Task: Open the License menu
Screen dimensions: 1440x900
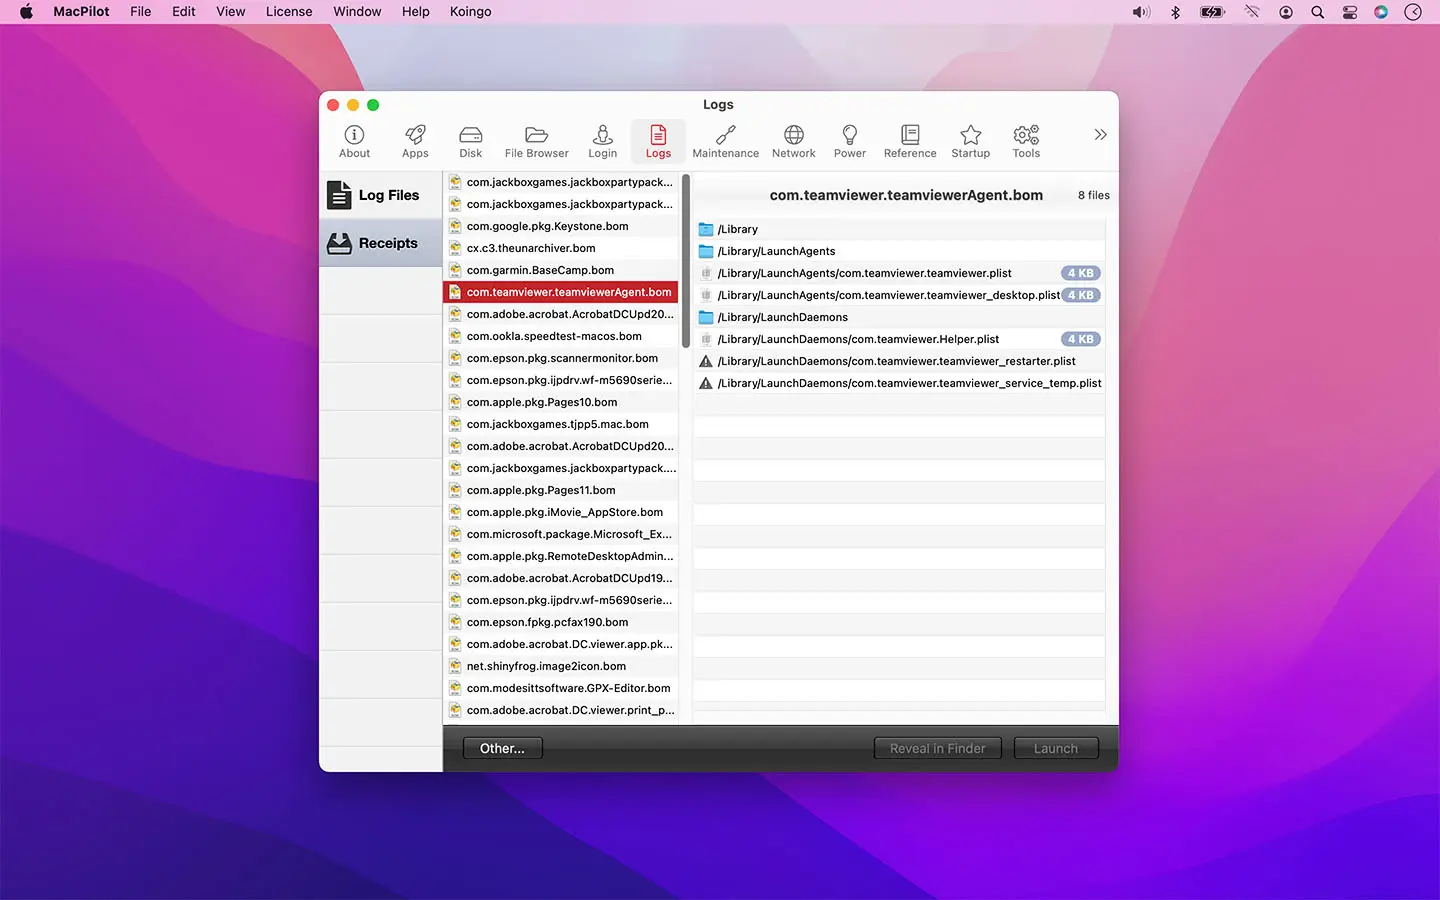Action: (289, 12)
